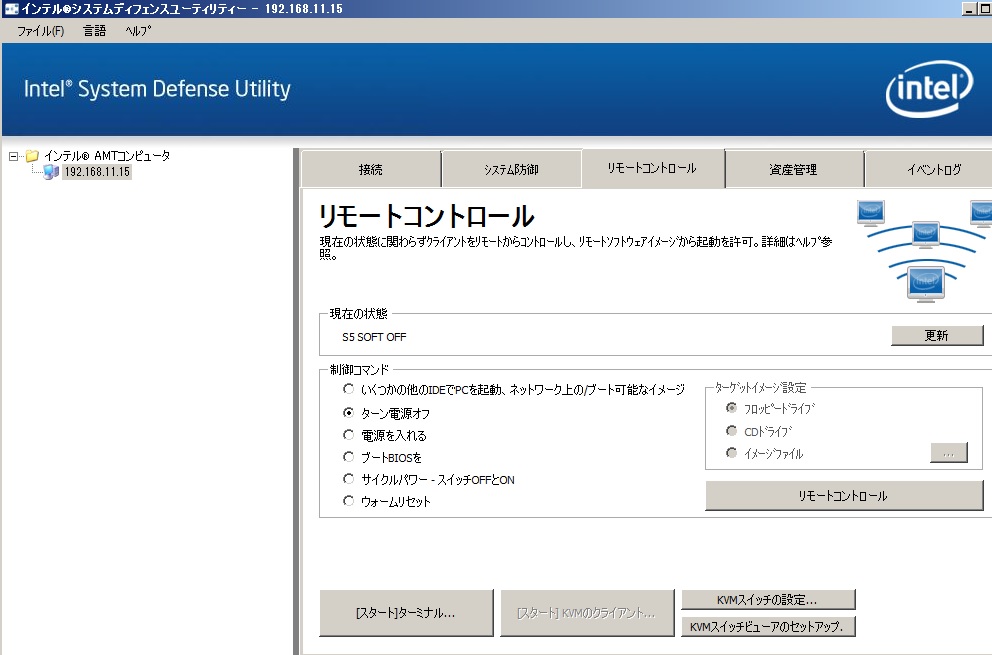Click the image file browse (...) button
Screen dimensions: 992x655
click(948, 453)
